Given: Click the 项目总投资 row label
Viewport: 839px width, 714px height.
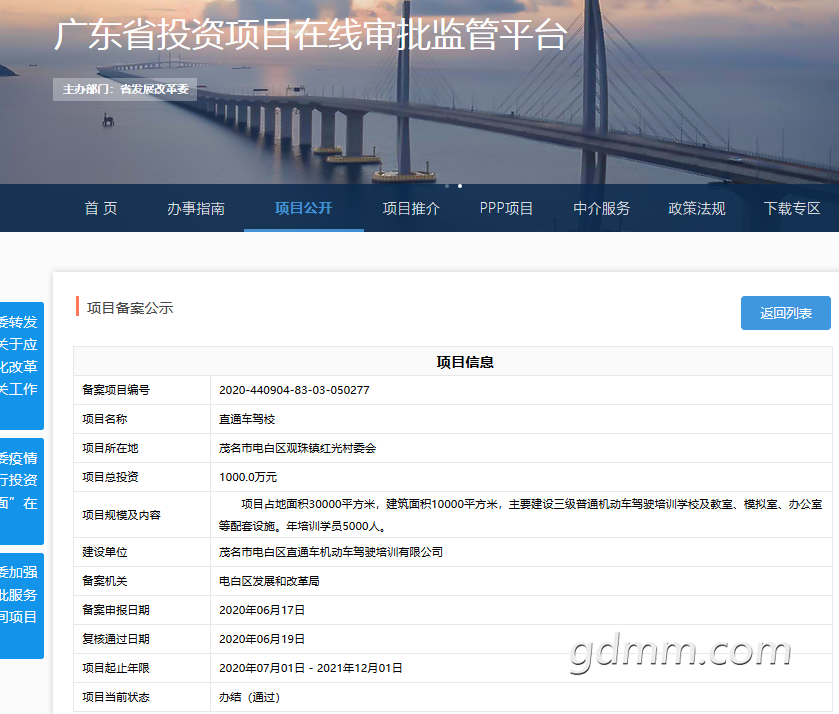Looking at the screenshot, I should [110, 477].
